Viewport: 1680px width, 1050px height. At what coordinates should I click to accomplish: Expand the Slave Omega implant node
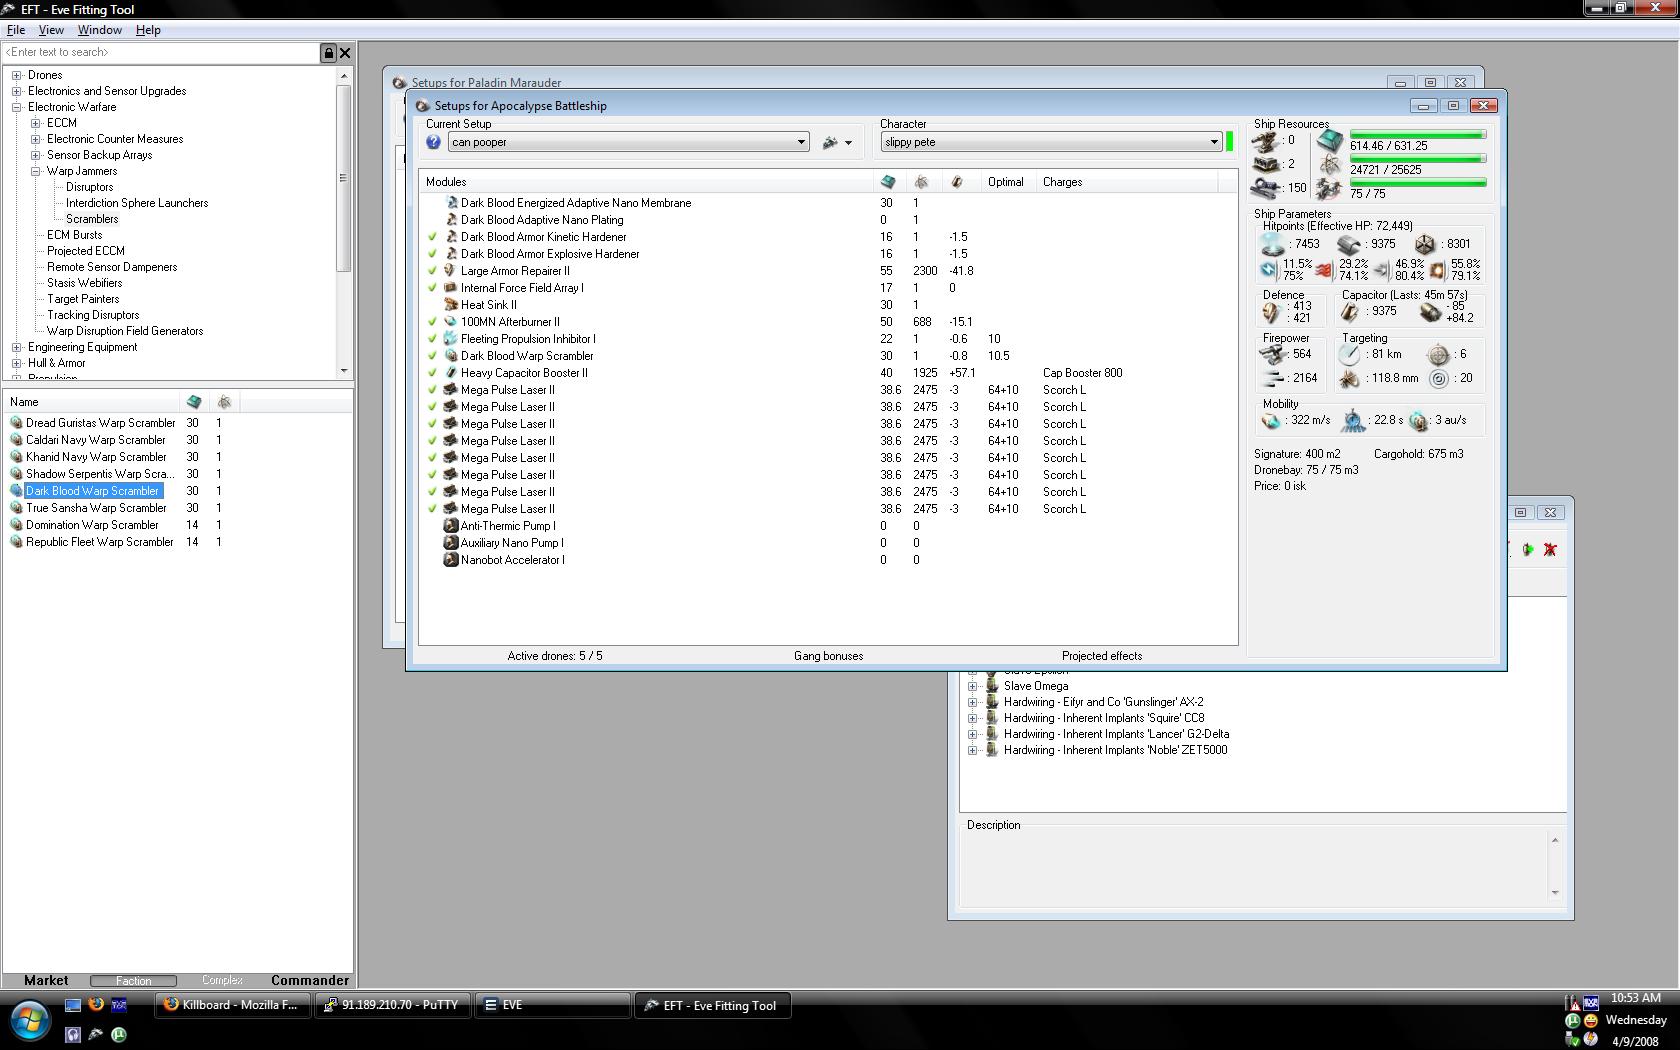[972, 686]
